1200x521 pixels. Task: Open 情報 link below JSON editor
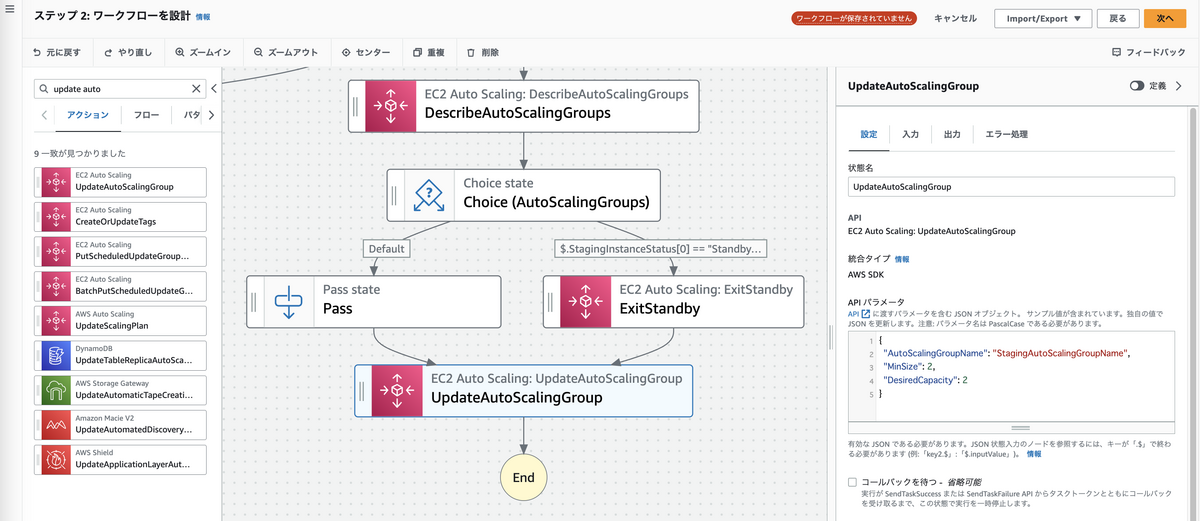click(1034, 454)
